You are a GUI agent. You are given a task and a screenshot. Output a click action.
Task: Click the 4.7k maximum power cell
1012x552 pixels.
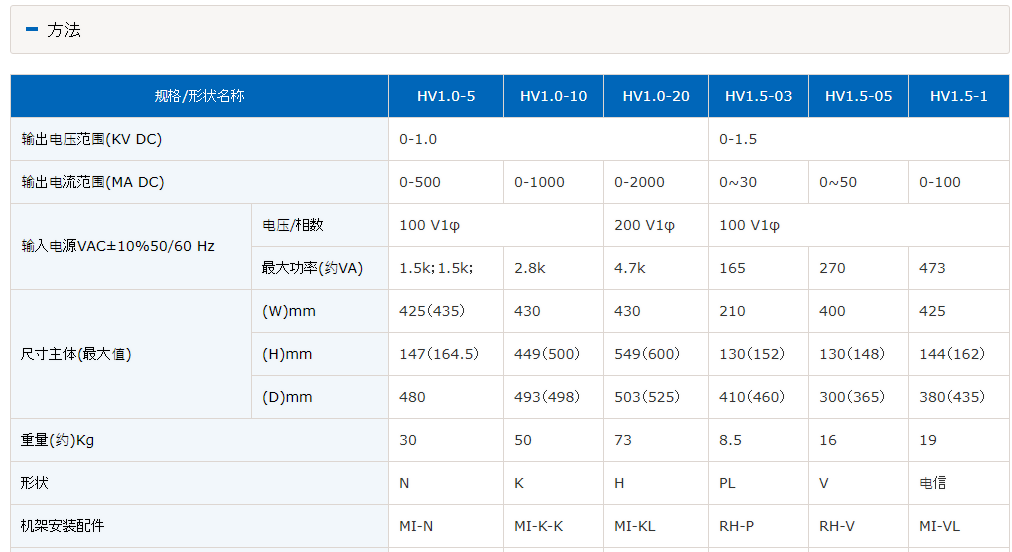coord(630,268)
